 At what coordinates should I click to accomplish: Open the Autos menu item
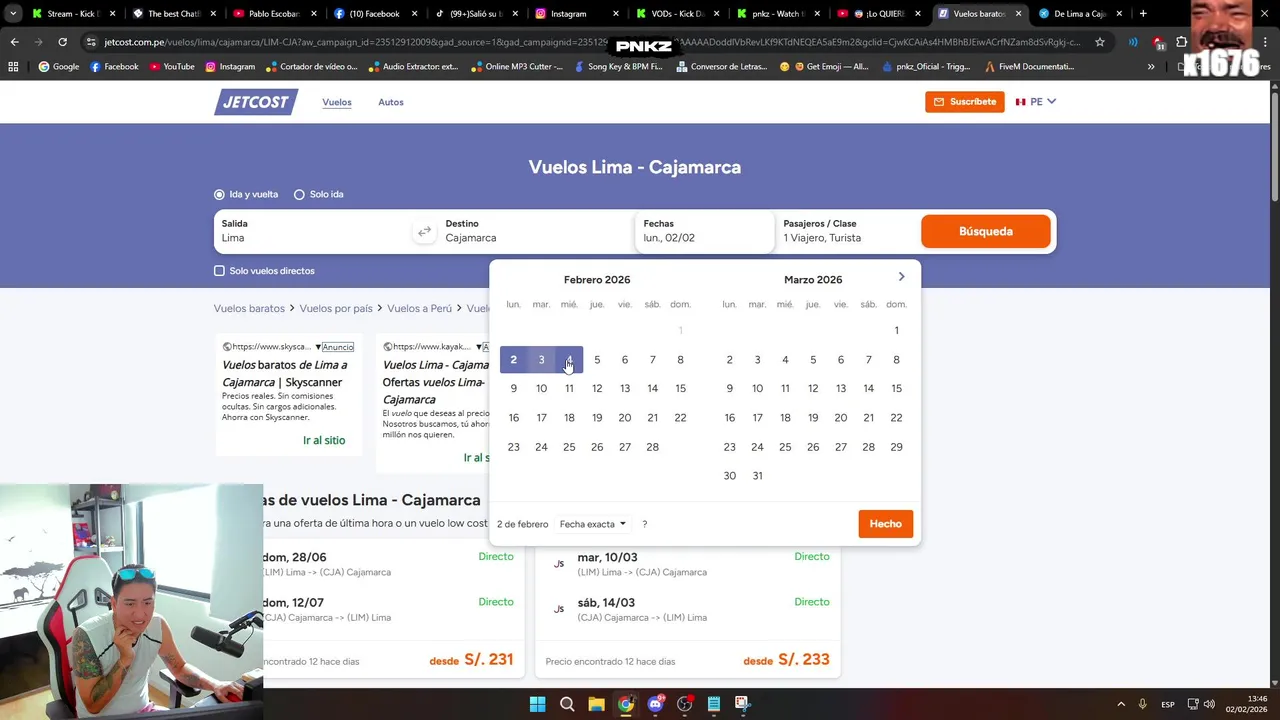click(391, 102)
